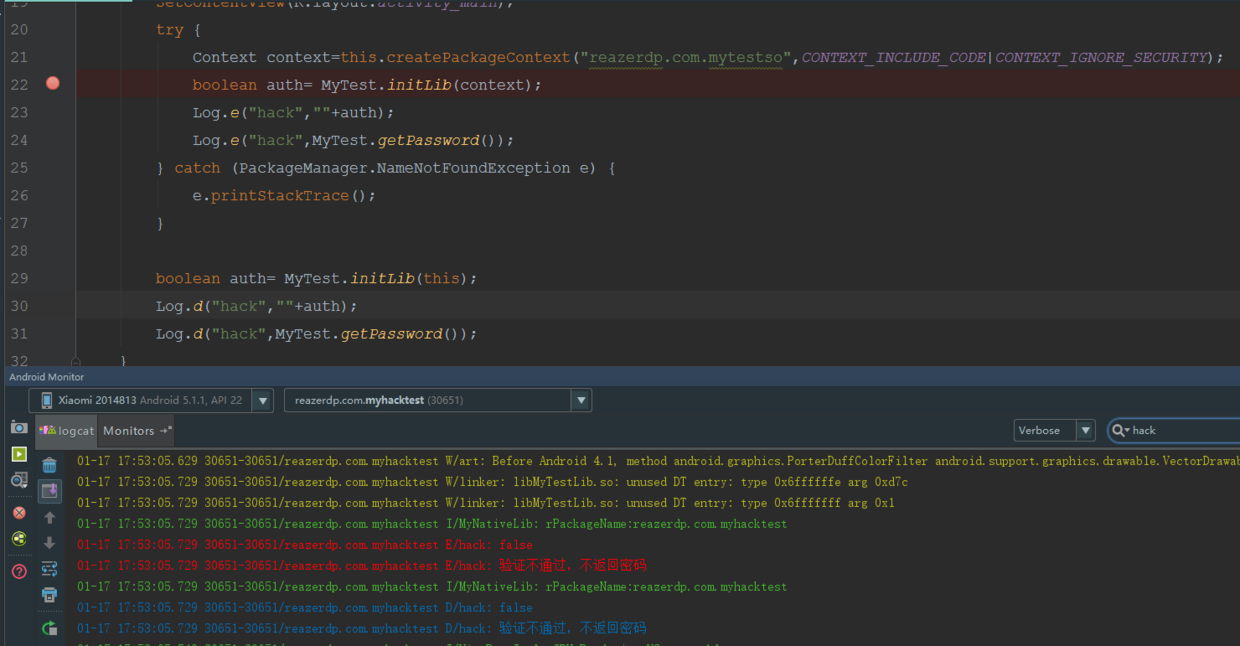This screenshot has width=1240, height=646.
Task: Click the createPackageContext method call
Action: 478,57
